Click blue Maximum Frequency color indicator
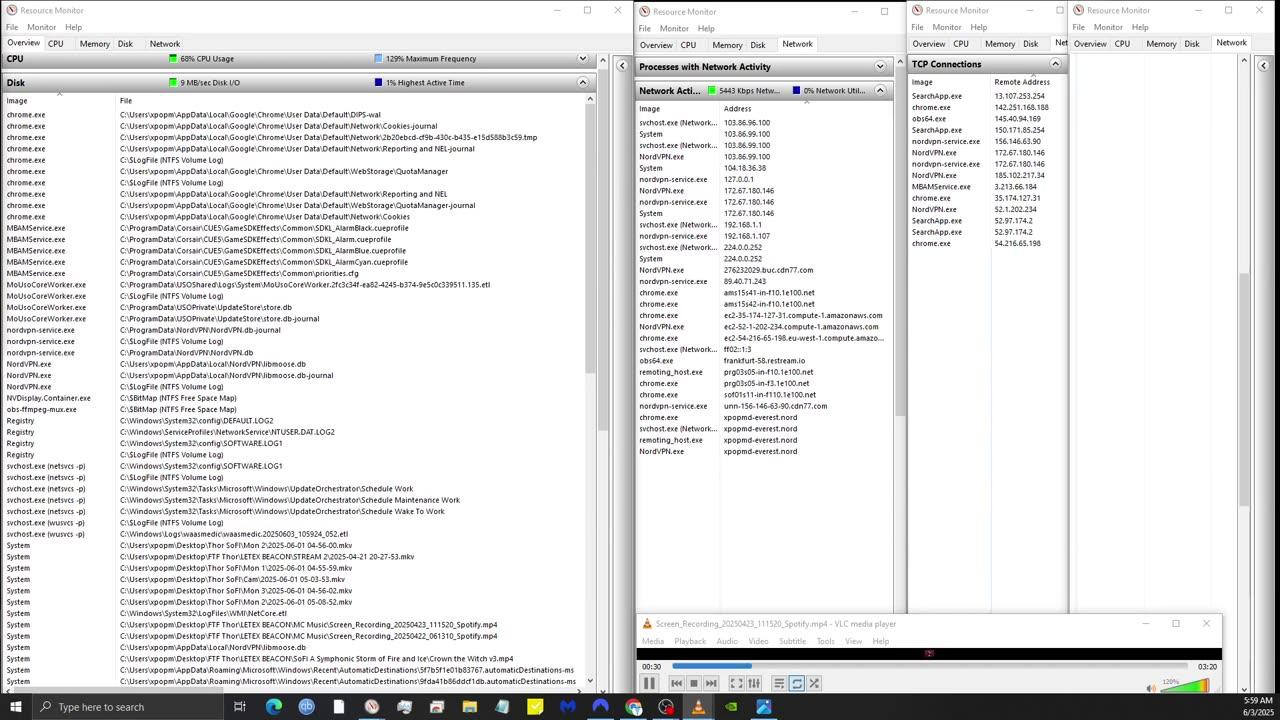Viewport: 1280px width, 720px height. click(x=378, y=59)
